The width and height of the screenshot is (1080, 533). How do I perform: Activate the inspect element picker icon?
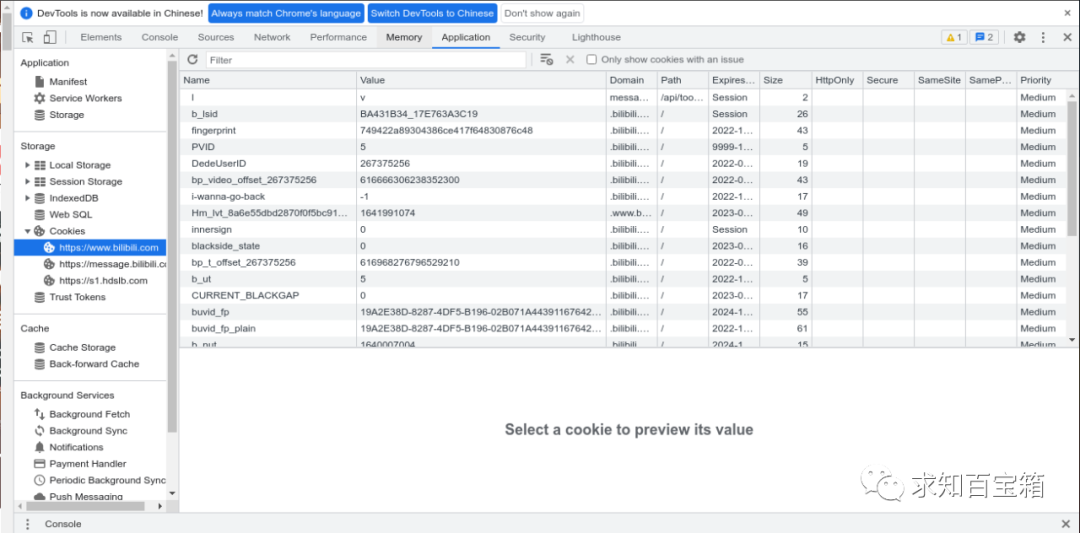coord(28,37)
